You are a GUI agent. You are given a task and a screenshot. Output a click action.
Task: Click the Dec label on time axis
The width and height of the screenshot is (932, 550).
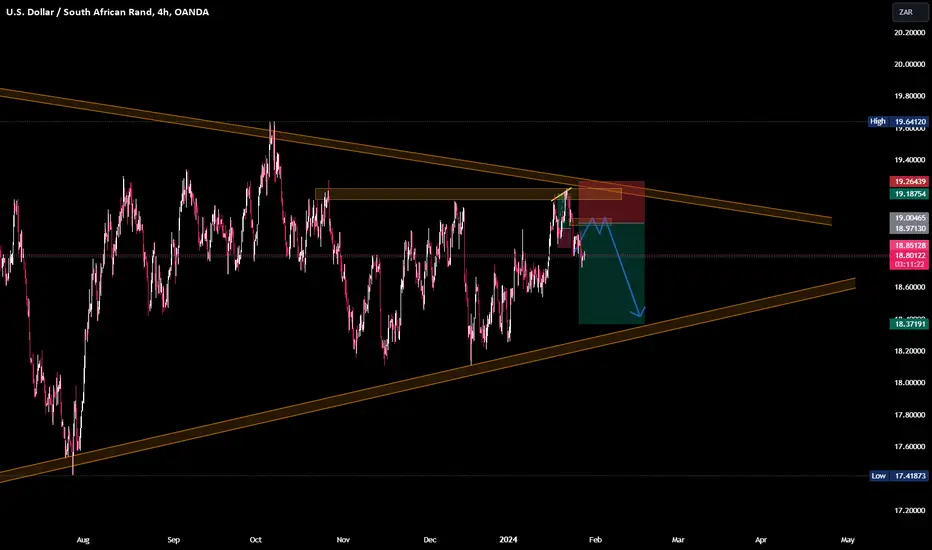click(430, 540)
